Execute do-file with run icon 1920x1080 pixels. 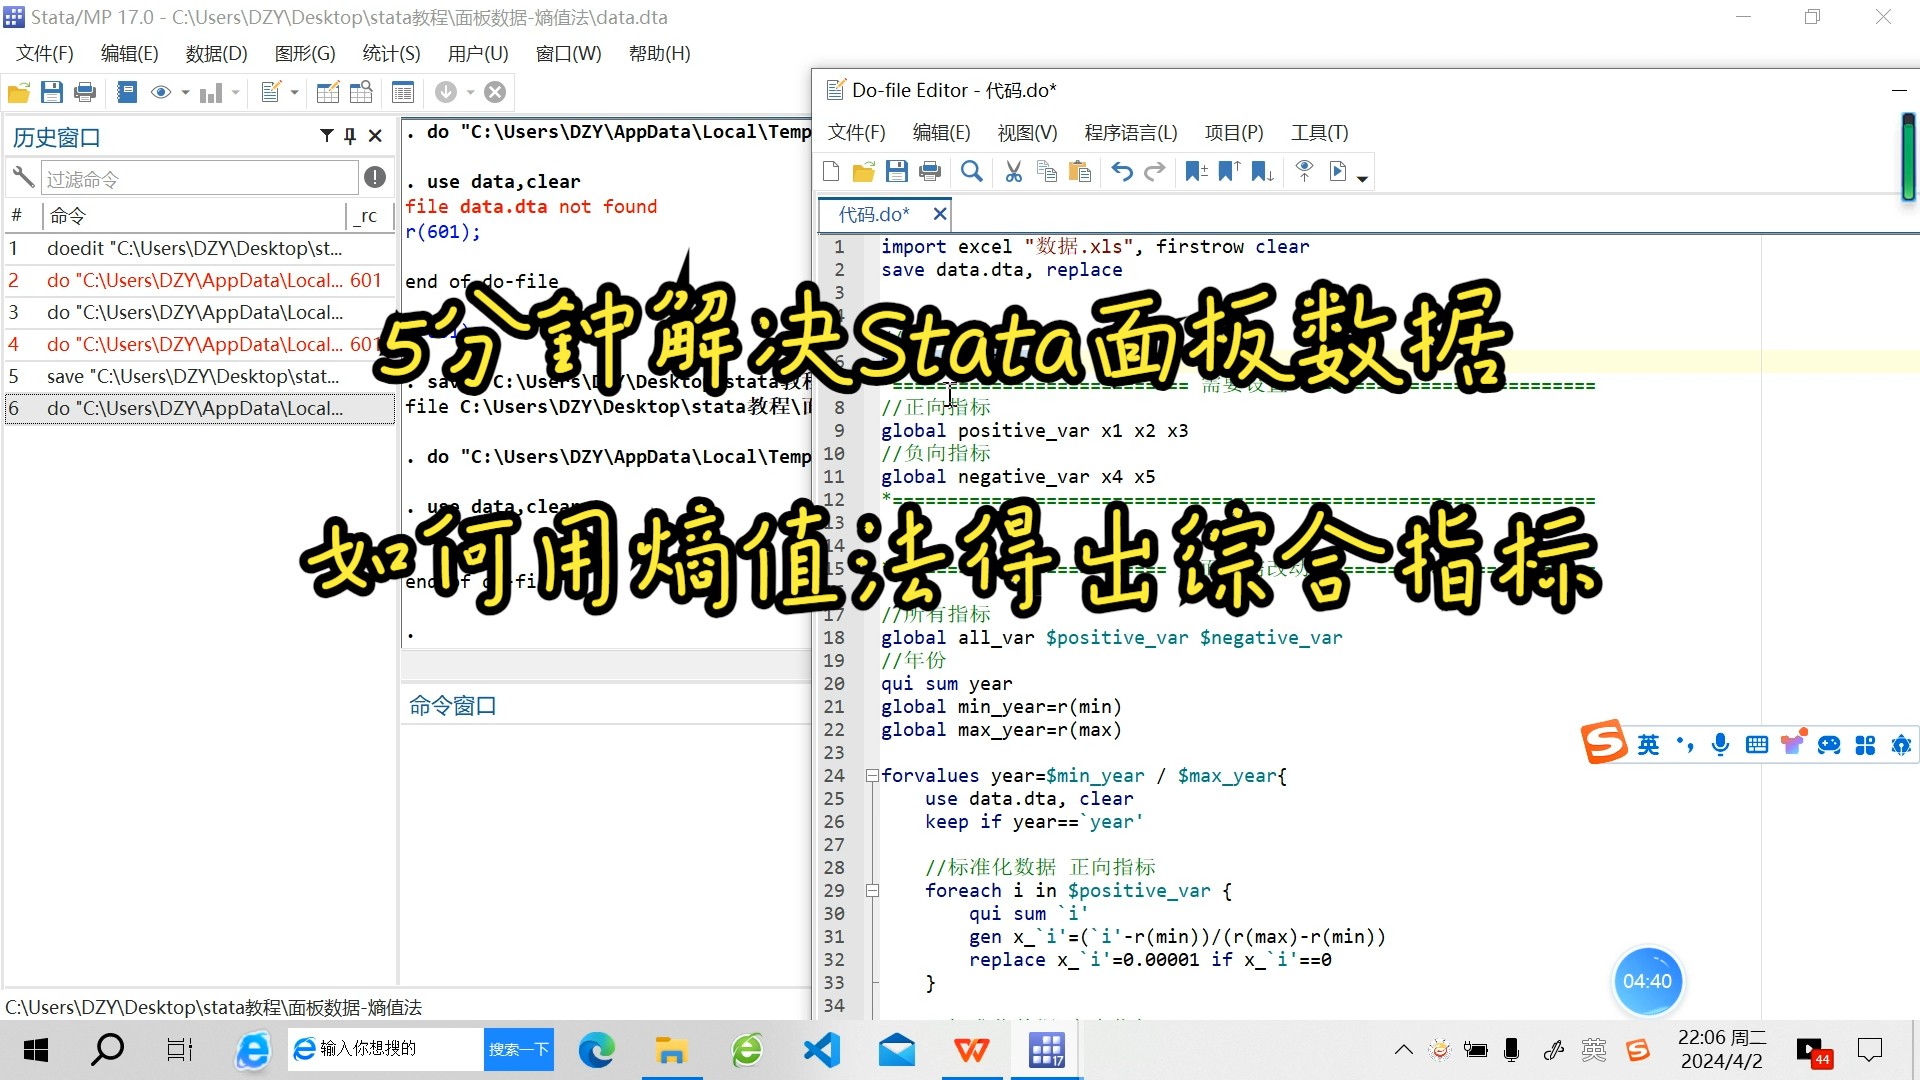pyautogui.click(x=1338, y=172)
